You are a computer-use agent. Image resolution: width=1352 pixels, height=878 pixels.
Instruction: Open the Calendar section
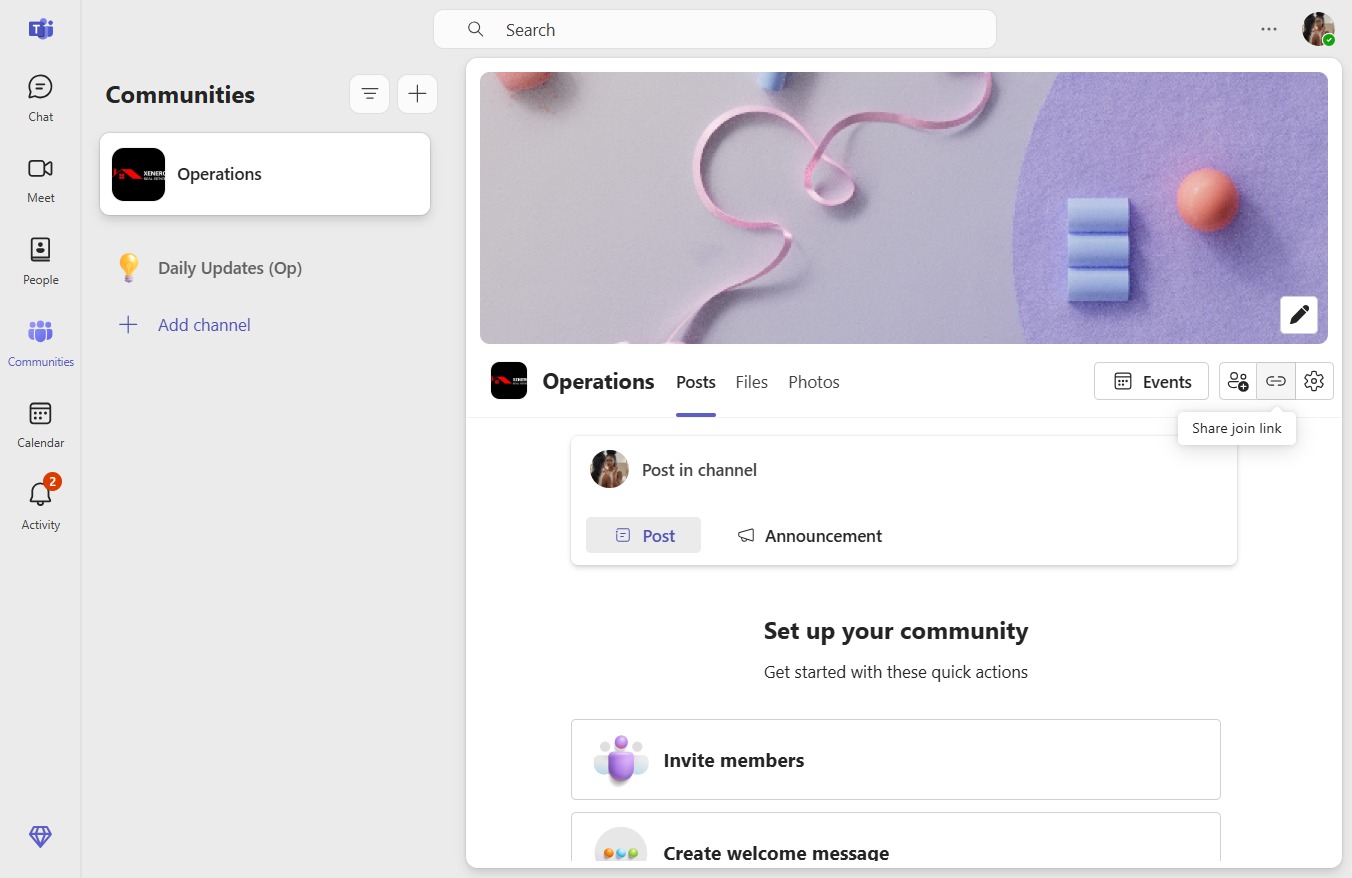click(40, 425)
